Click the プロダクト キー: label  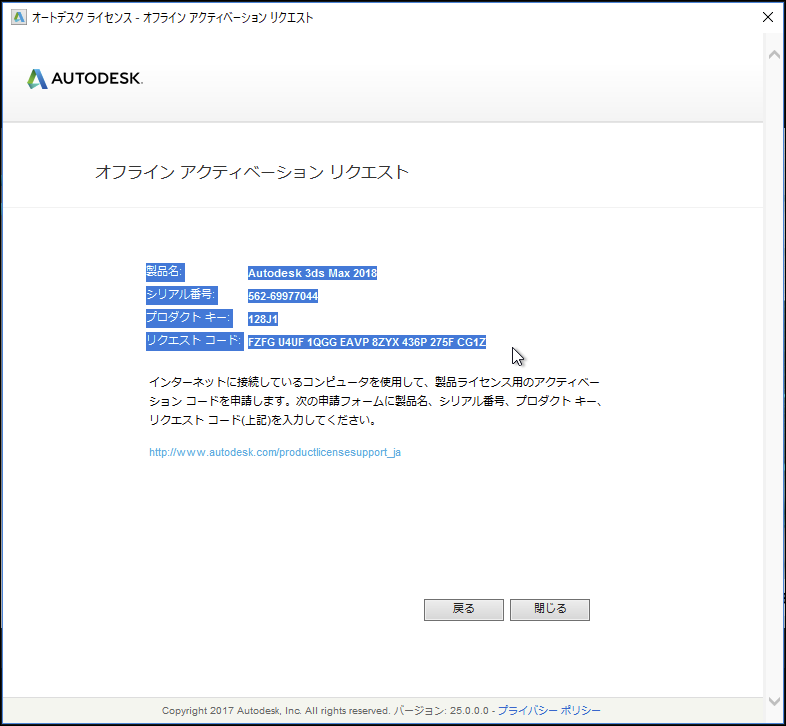coord(189,318)
